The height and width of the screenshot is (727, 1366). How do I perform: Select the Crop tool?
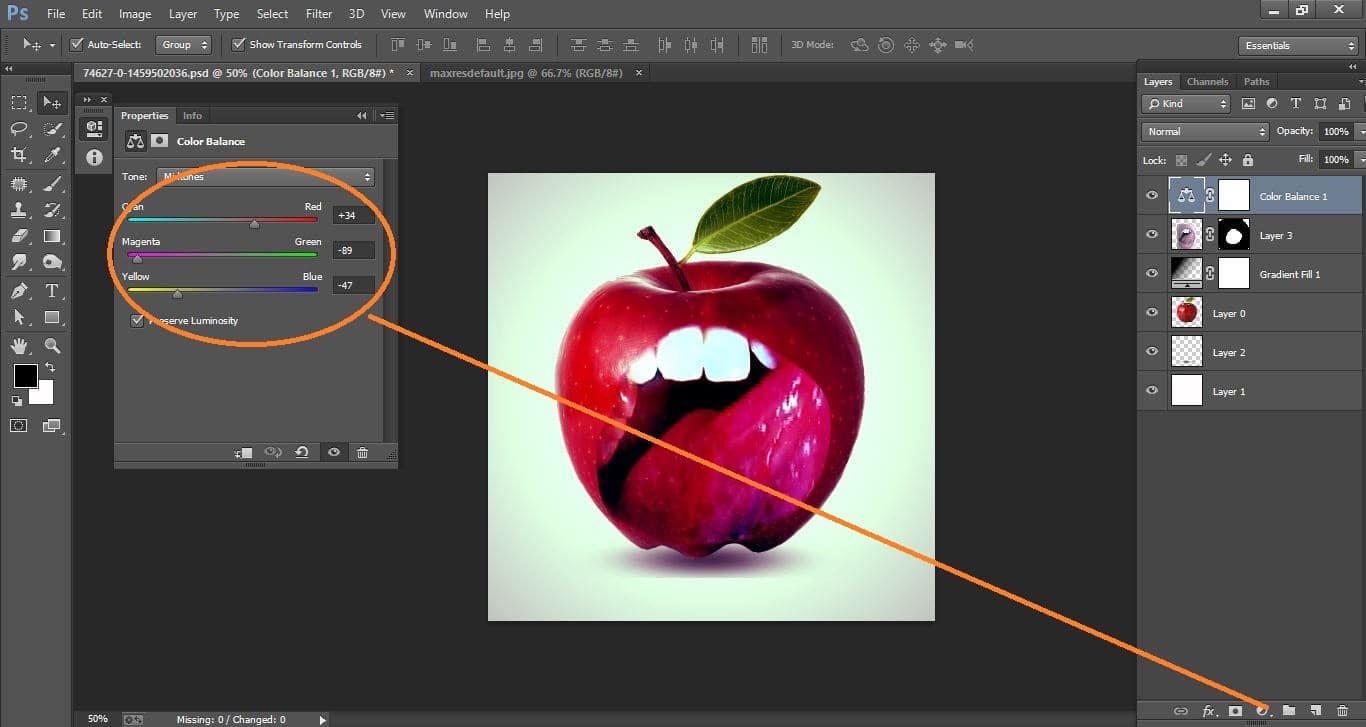click(18, 155)
